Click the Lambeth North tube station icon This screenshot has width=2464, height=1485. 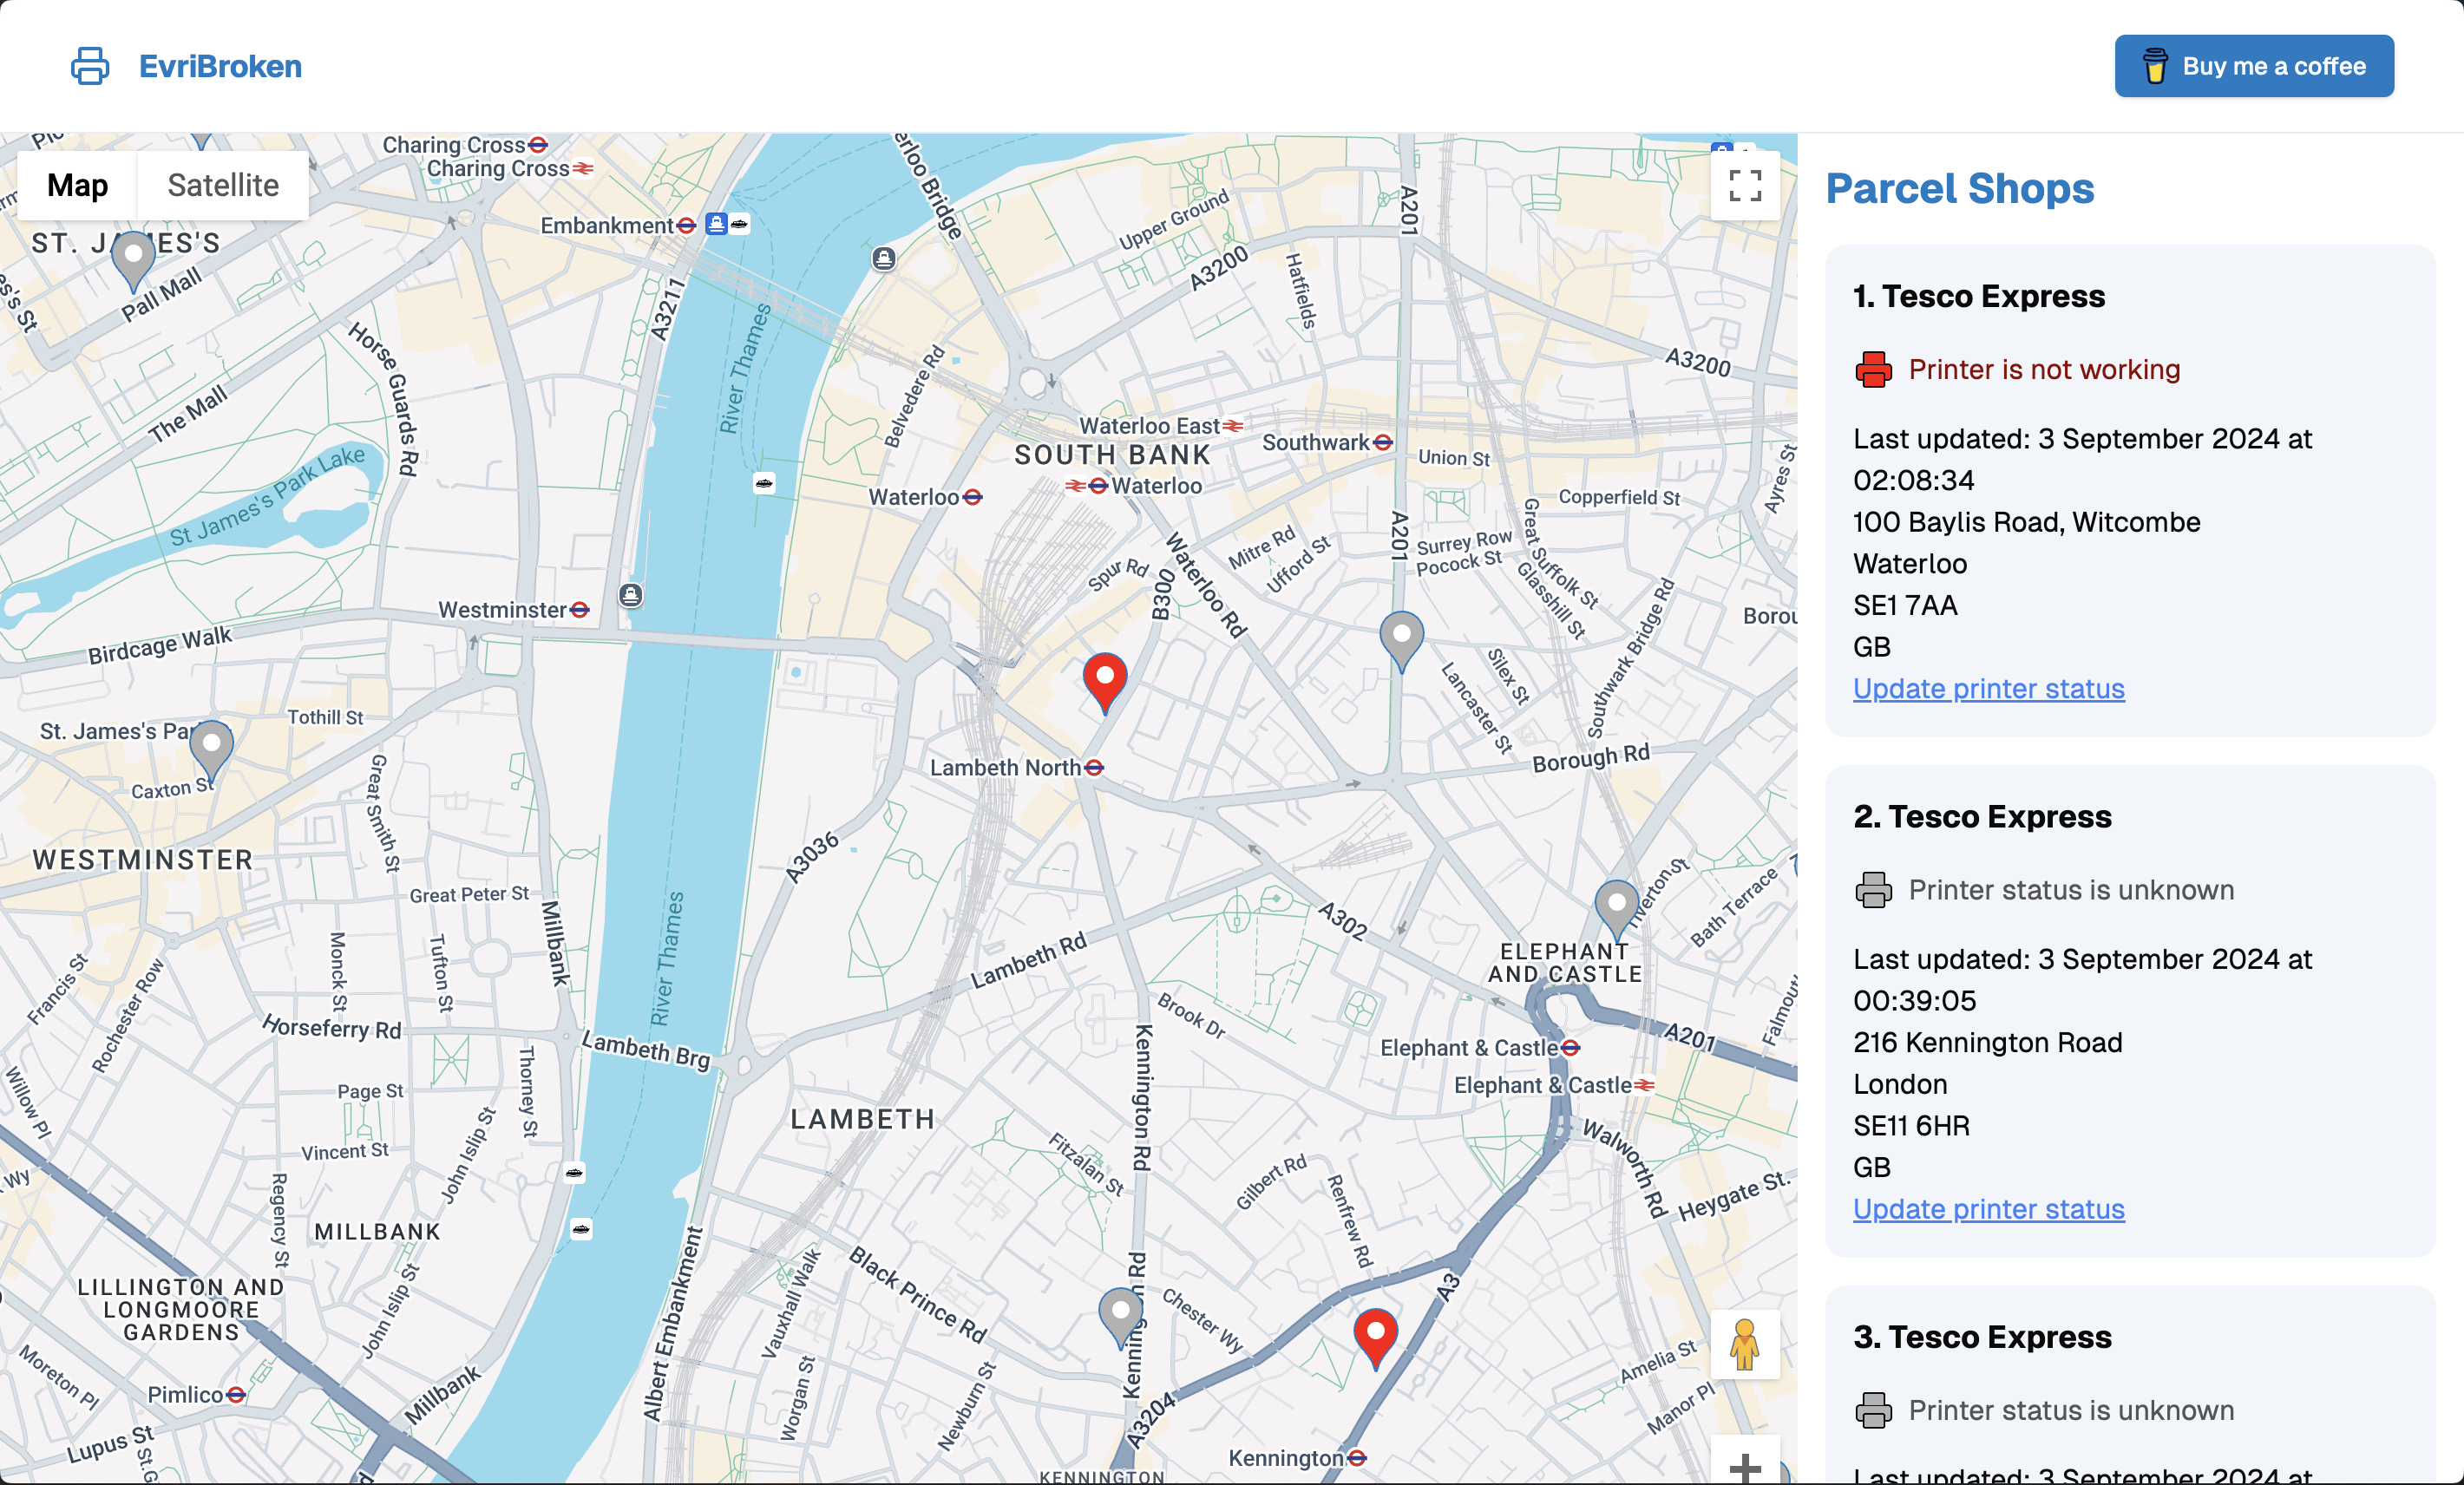tap(1094, 768)
